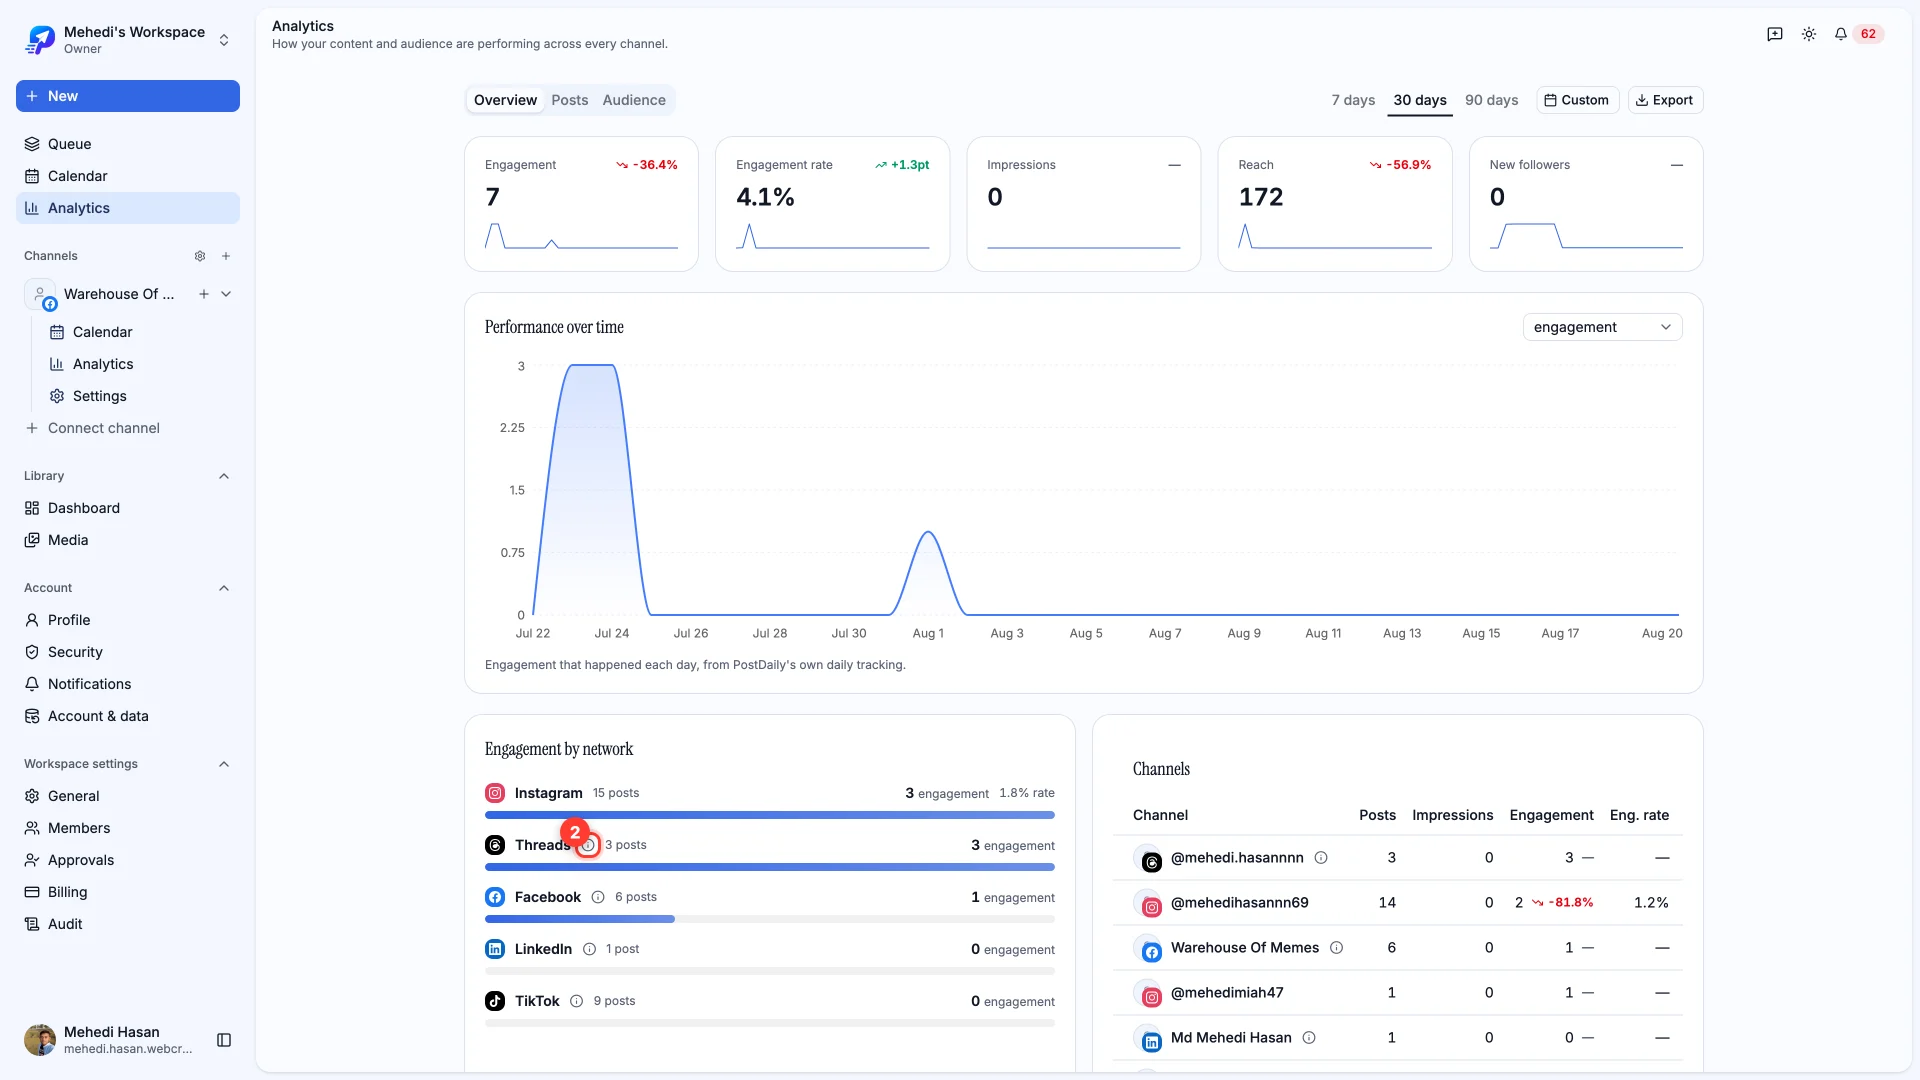This screenshot has height=1080, width=1920.
Task: Open the Audit log page
Action: pyautogui.click(x=128, y=924)
